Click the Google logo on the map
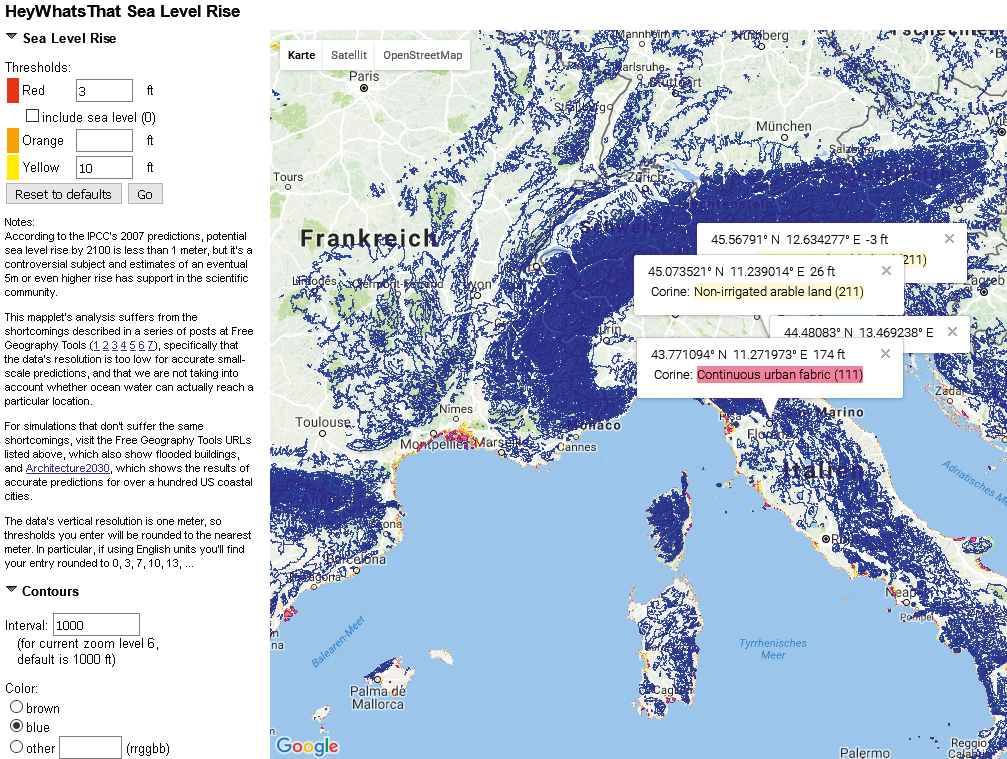1007x759 pixels. pyautogui.click(x=307, y=746)
